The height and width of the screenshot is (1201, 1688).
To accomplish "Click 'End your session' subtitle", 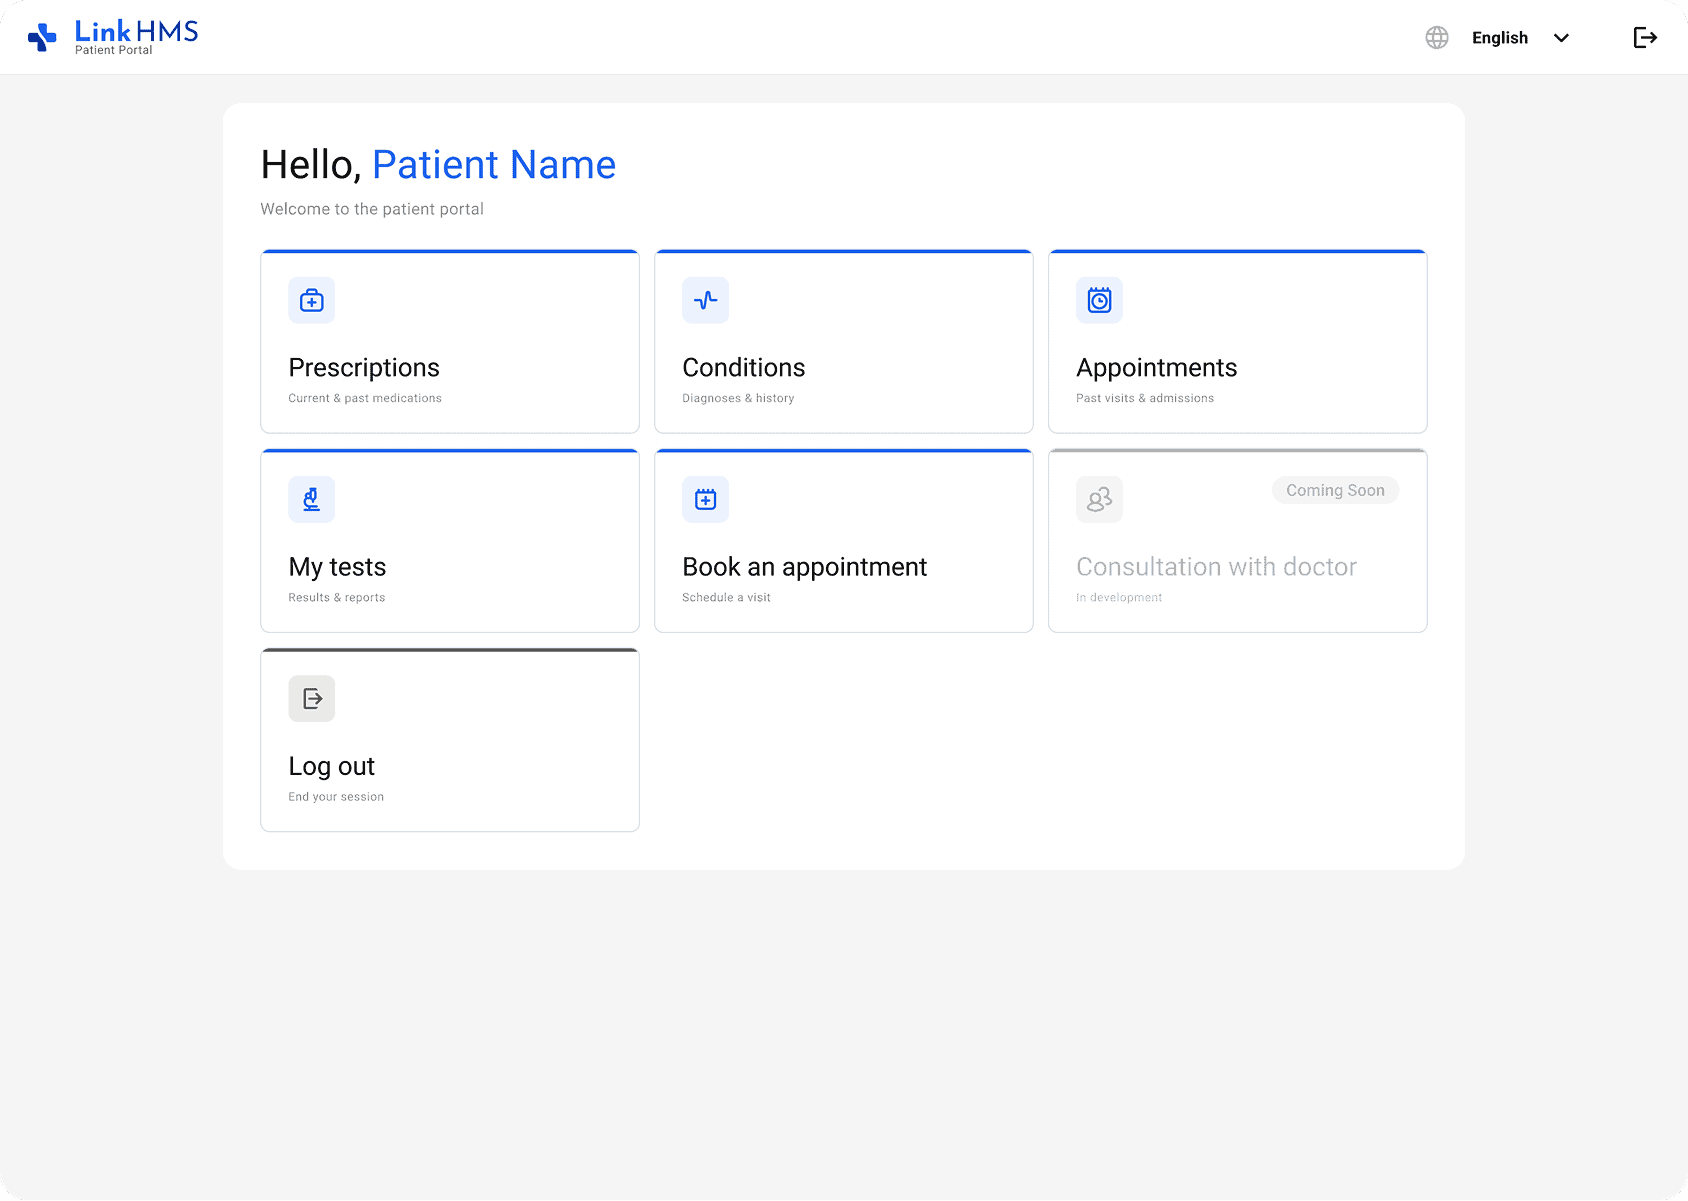I will (336, 797).
